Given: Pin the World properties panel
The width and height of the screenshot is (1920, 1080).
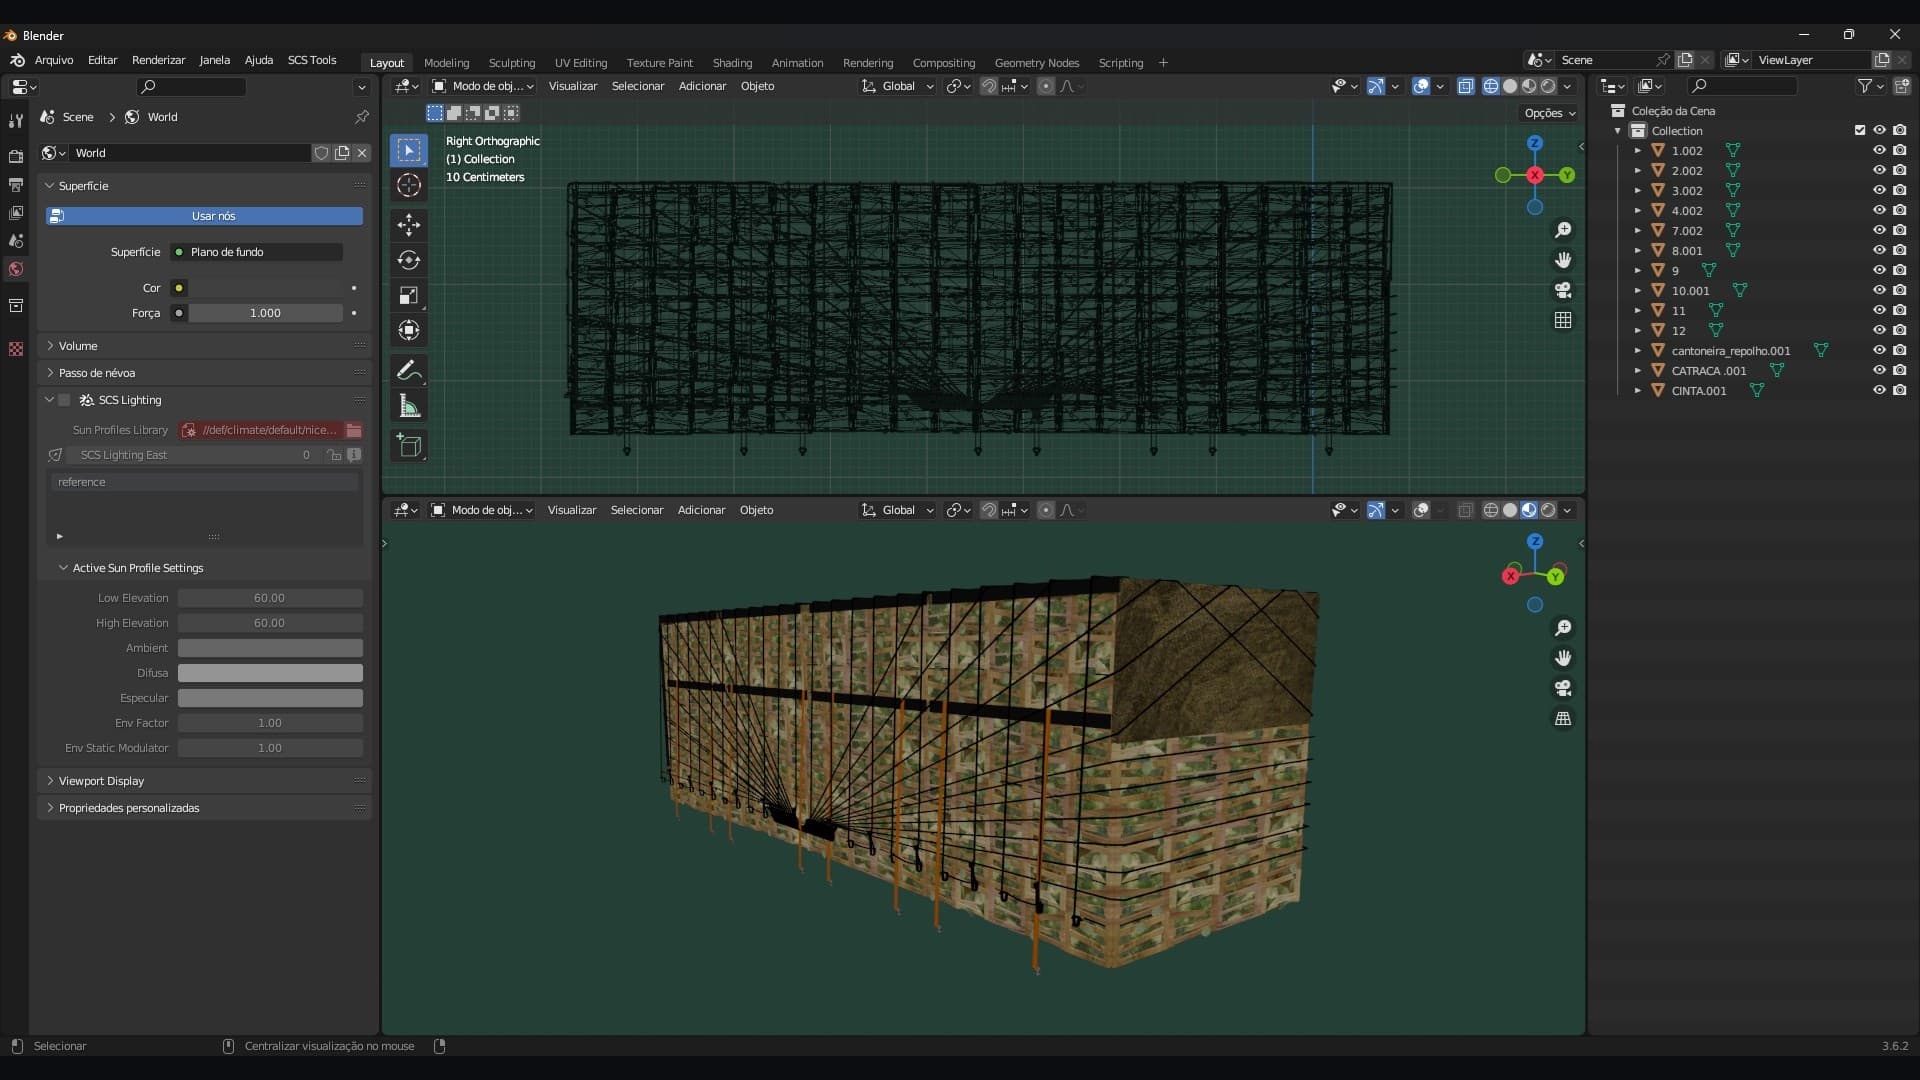Looking at the screenshot, I should [x=362, y=117].
